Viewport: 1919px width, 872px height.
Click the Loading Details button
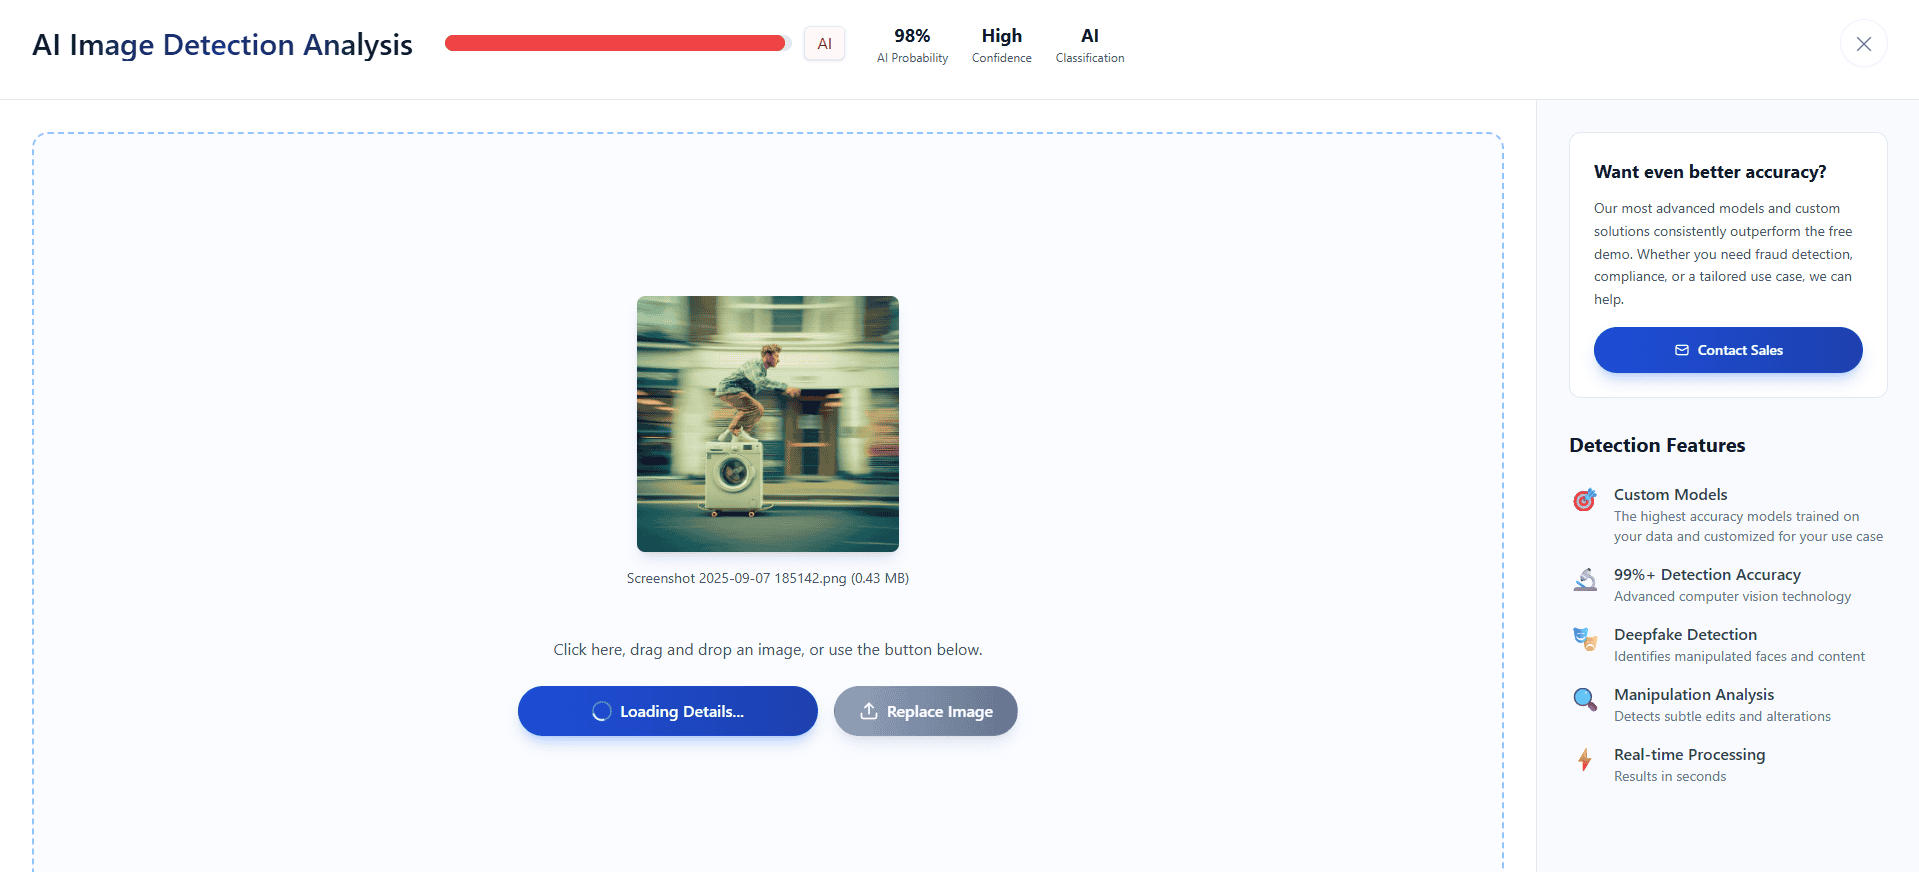(x=668, y=711)
